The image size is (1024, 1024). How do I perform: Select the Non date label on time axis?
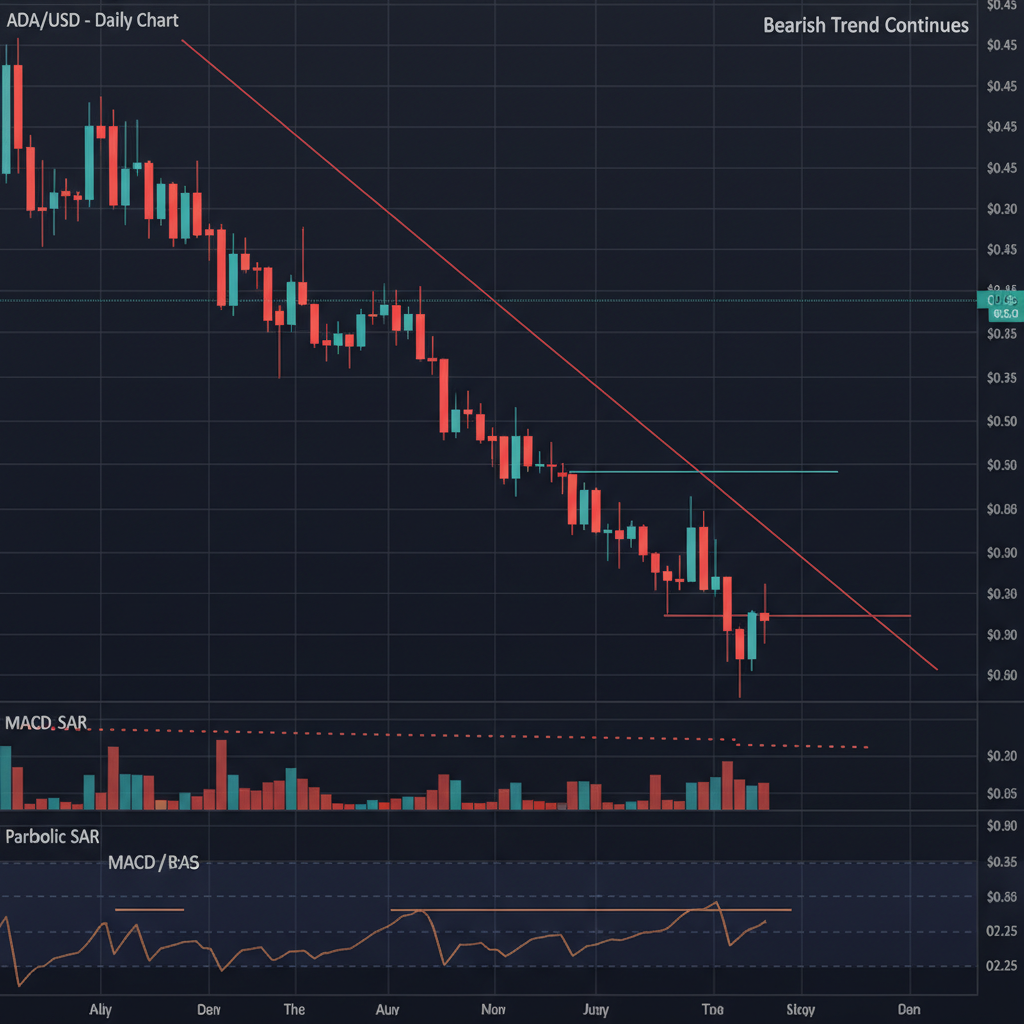[x=494, y=1008]
